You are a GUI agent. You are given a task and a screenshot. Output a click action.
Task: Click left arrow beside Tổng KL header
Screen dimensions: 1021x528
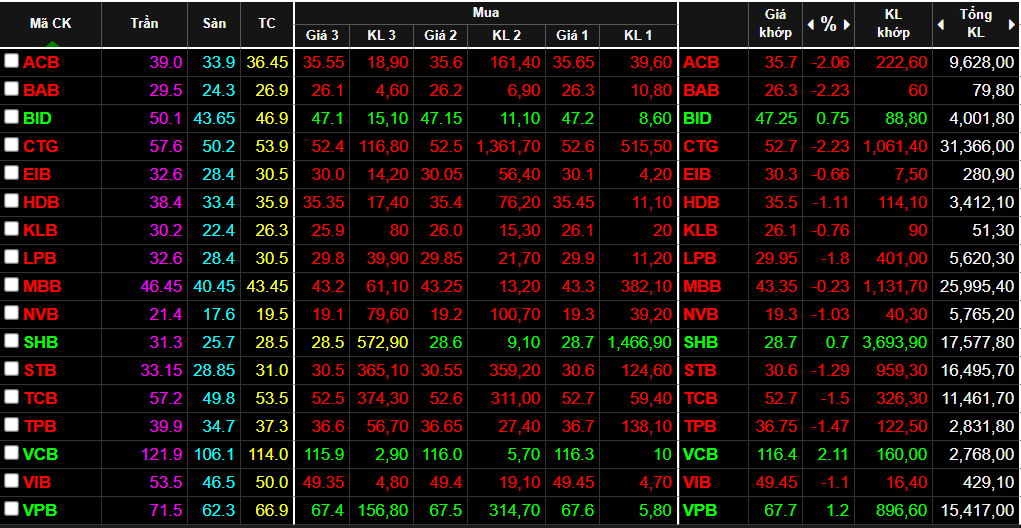pyautogui.click(x=940, y=24)
